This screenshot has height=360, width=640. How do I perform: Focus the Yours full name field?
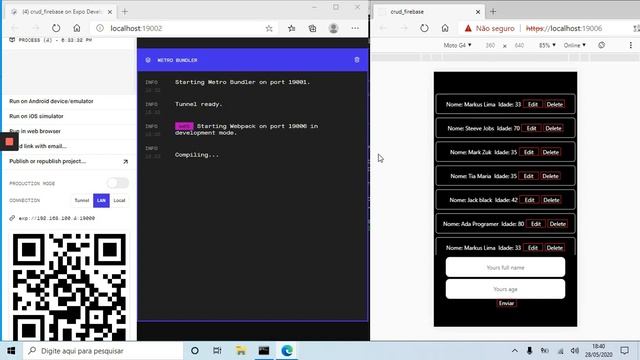point(505,267)
